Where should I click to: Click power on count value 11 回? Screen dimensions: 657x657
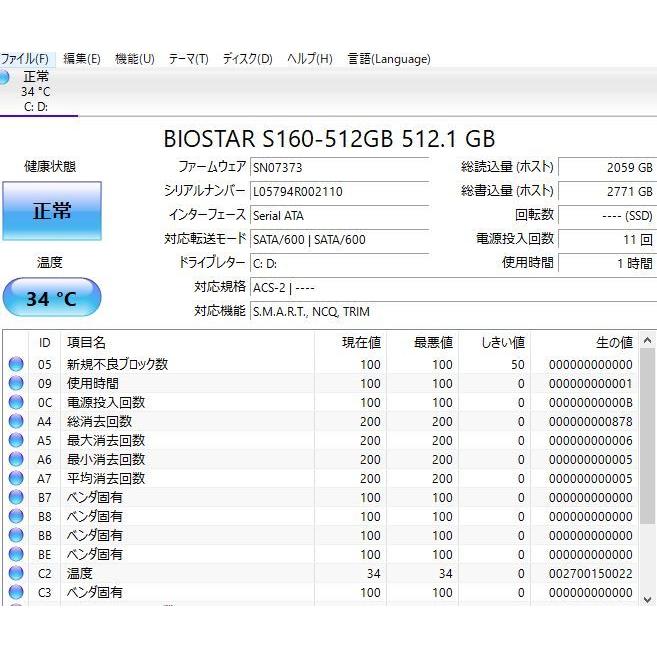(607, 239)
